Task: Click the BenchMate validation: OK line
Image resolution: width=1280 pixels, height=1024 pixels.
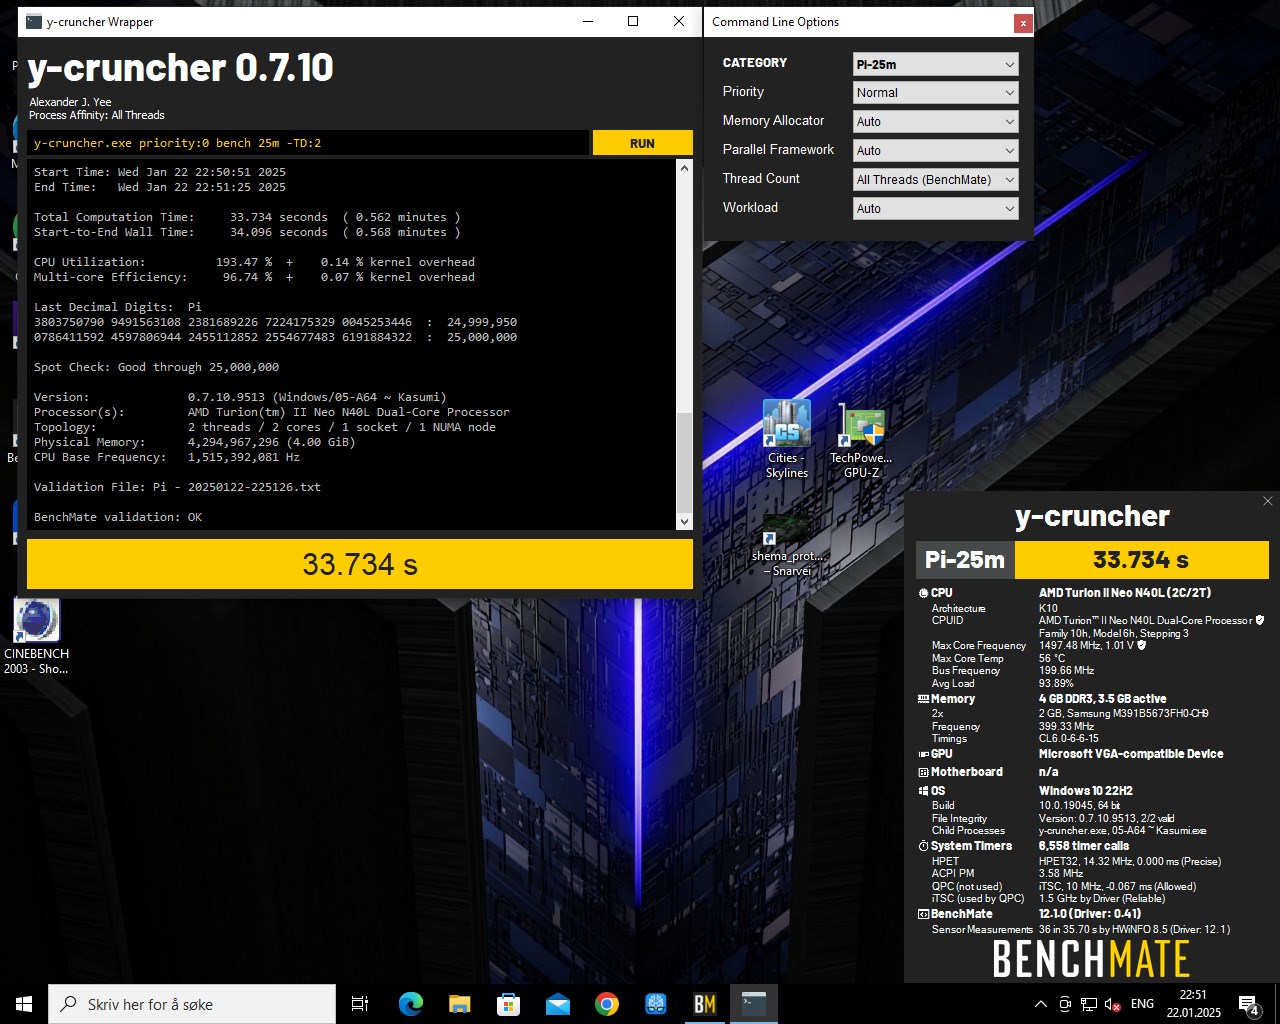Action: coord(118,517)
